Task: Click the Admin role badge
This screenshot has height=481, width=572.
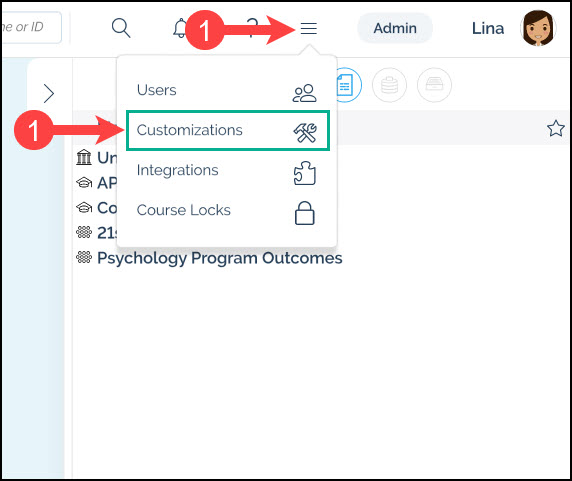Action: click(395, 28)
